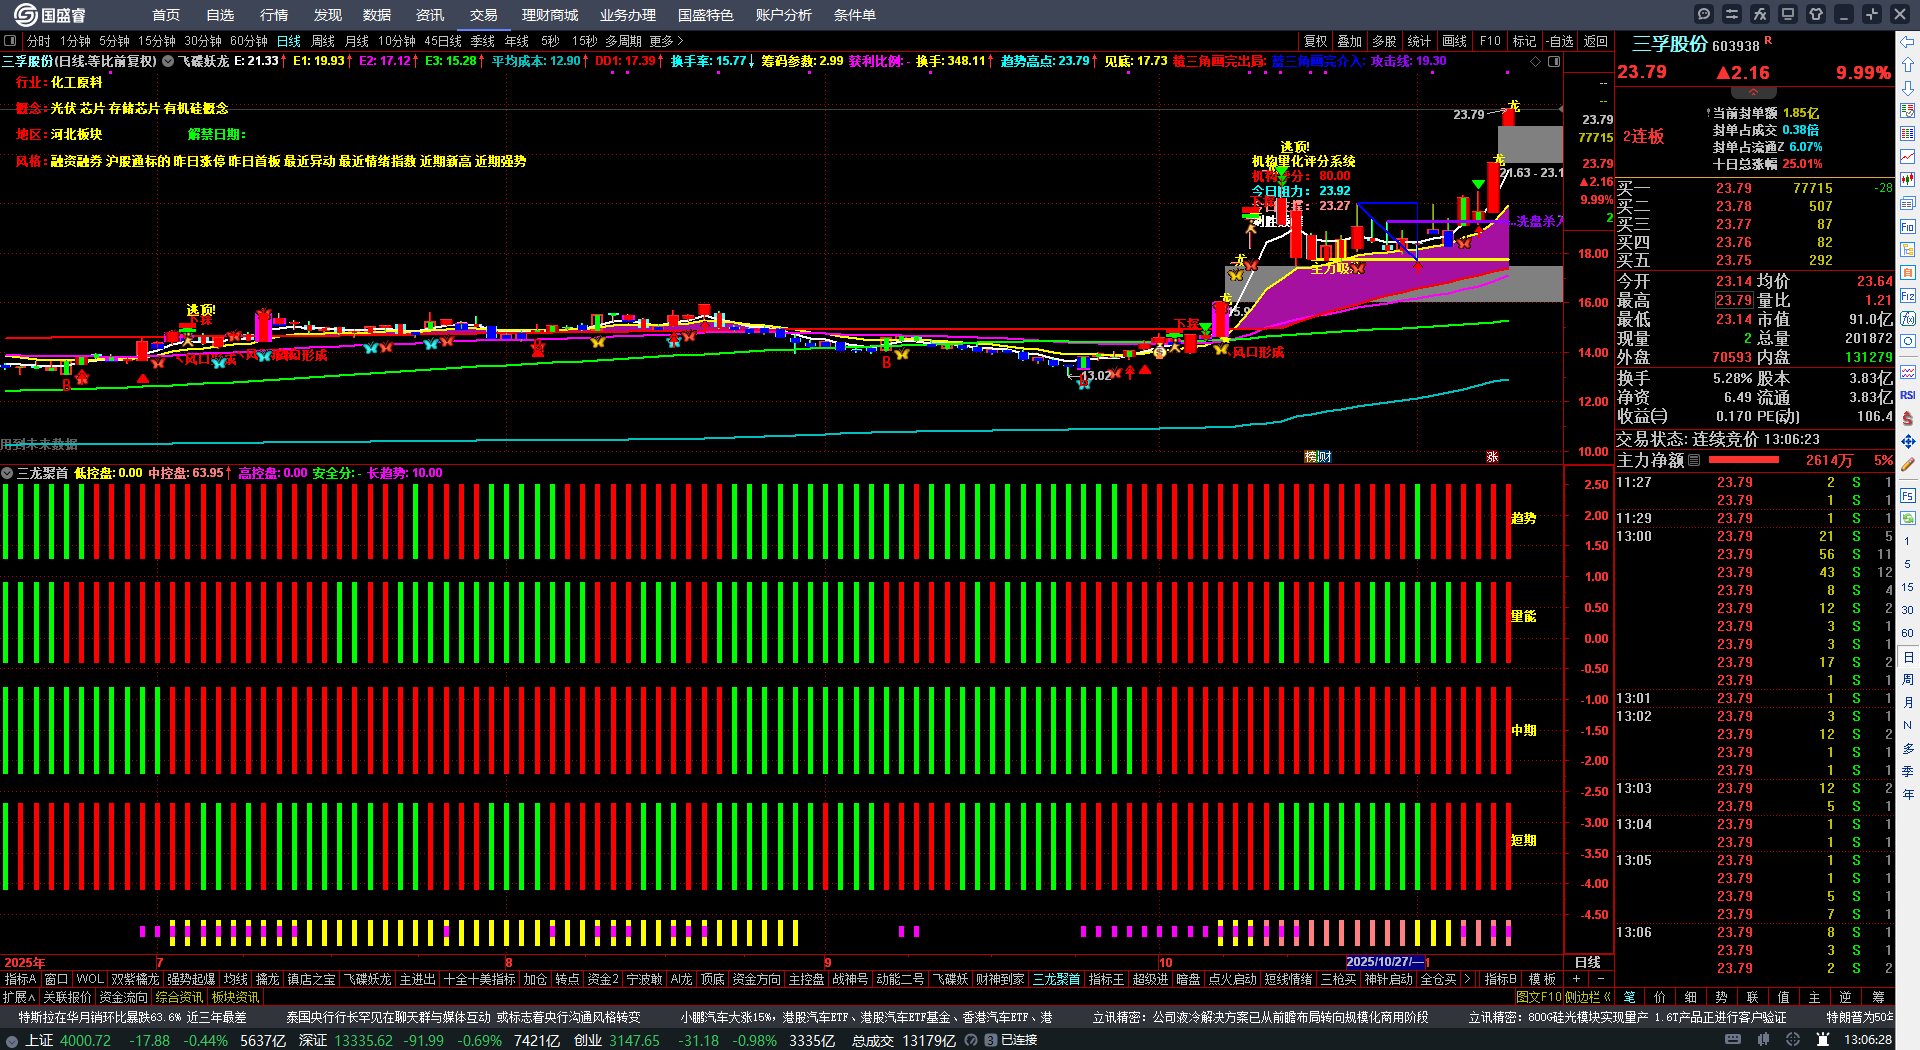This screenshot has height=1050, width=1920.
Task: Click the pencil drawing tool icon
Action: pos(1908,464)
